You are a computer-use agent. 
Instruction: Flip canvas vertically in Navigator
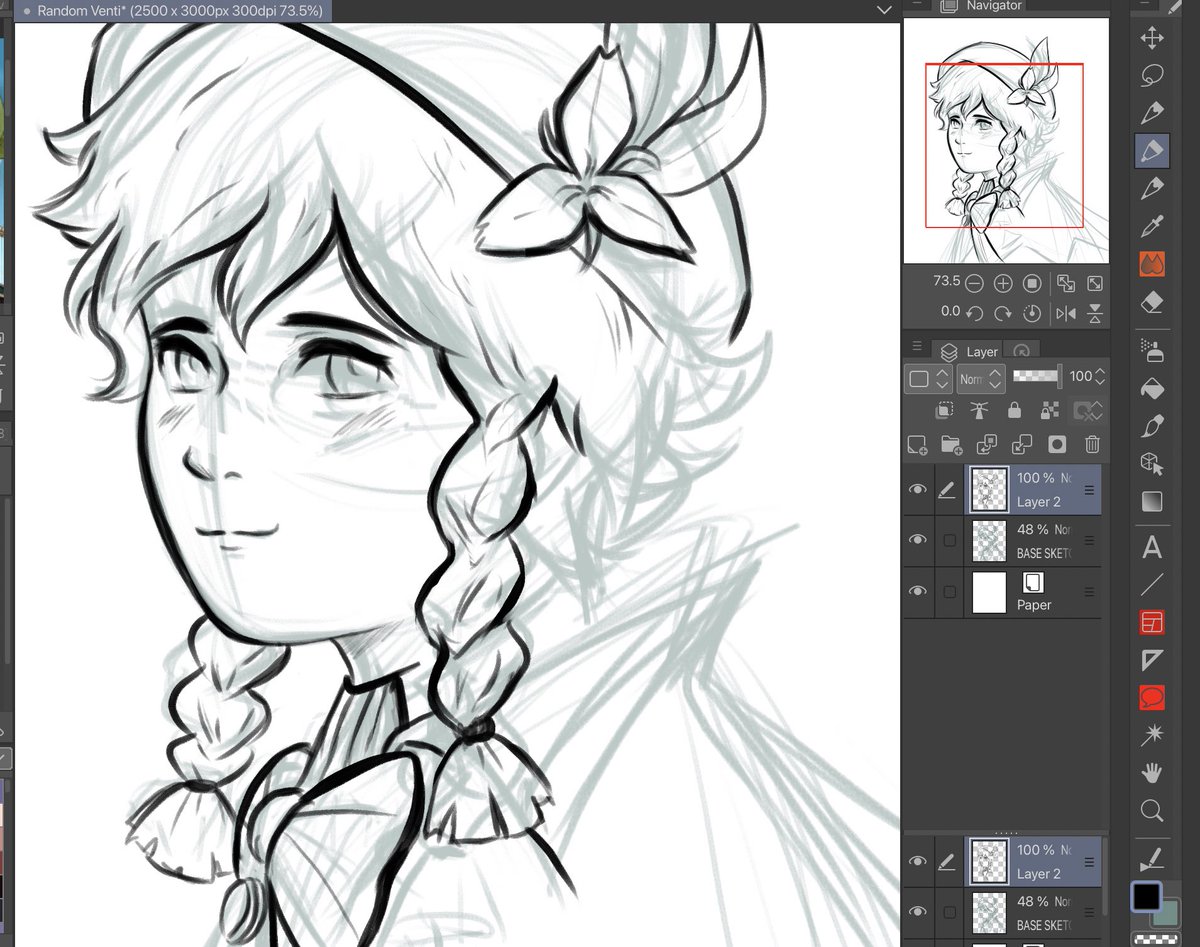[1096, 313]
